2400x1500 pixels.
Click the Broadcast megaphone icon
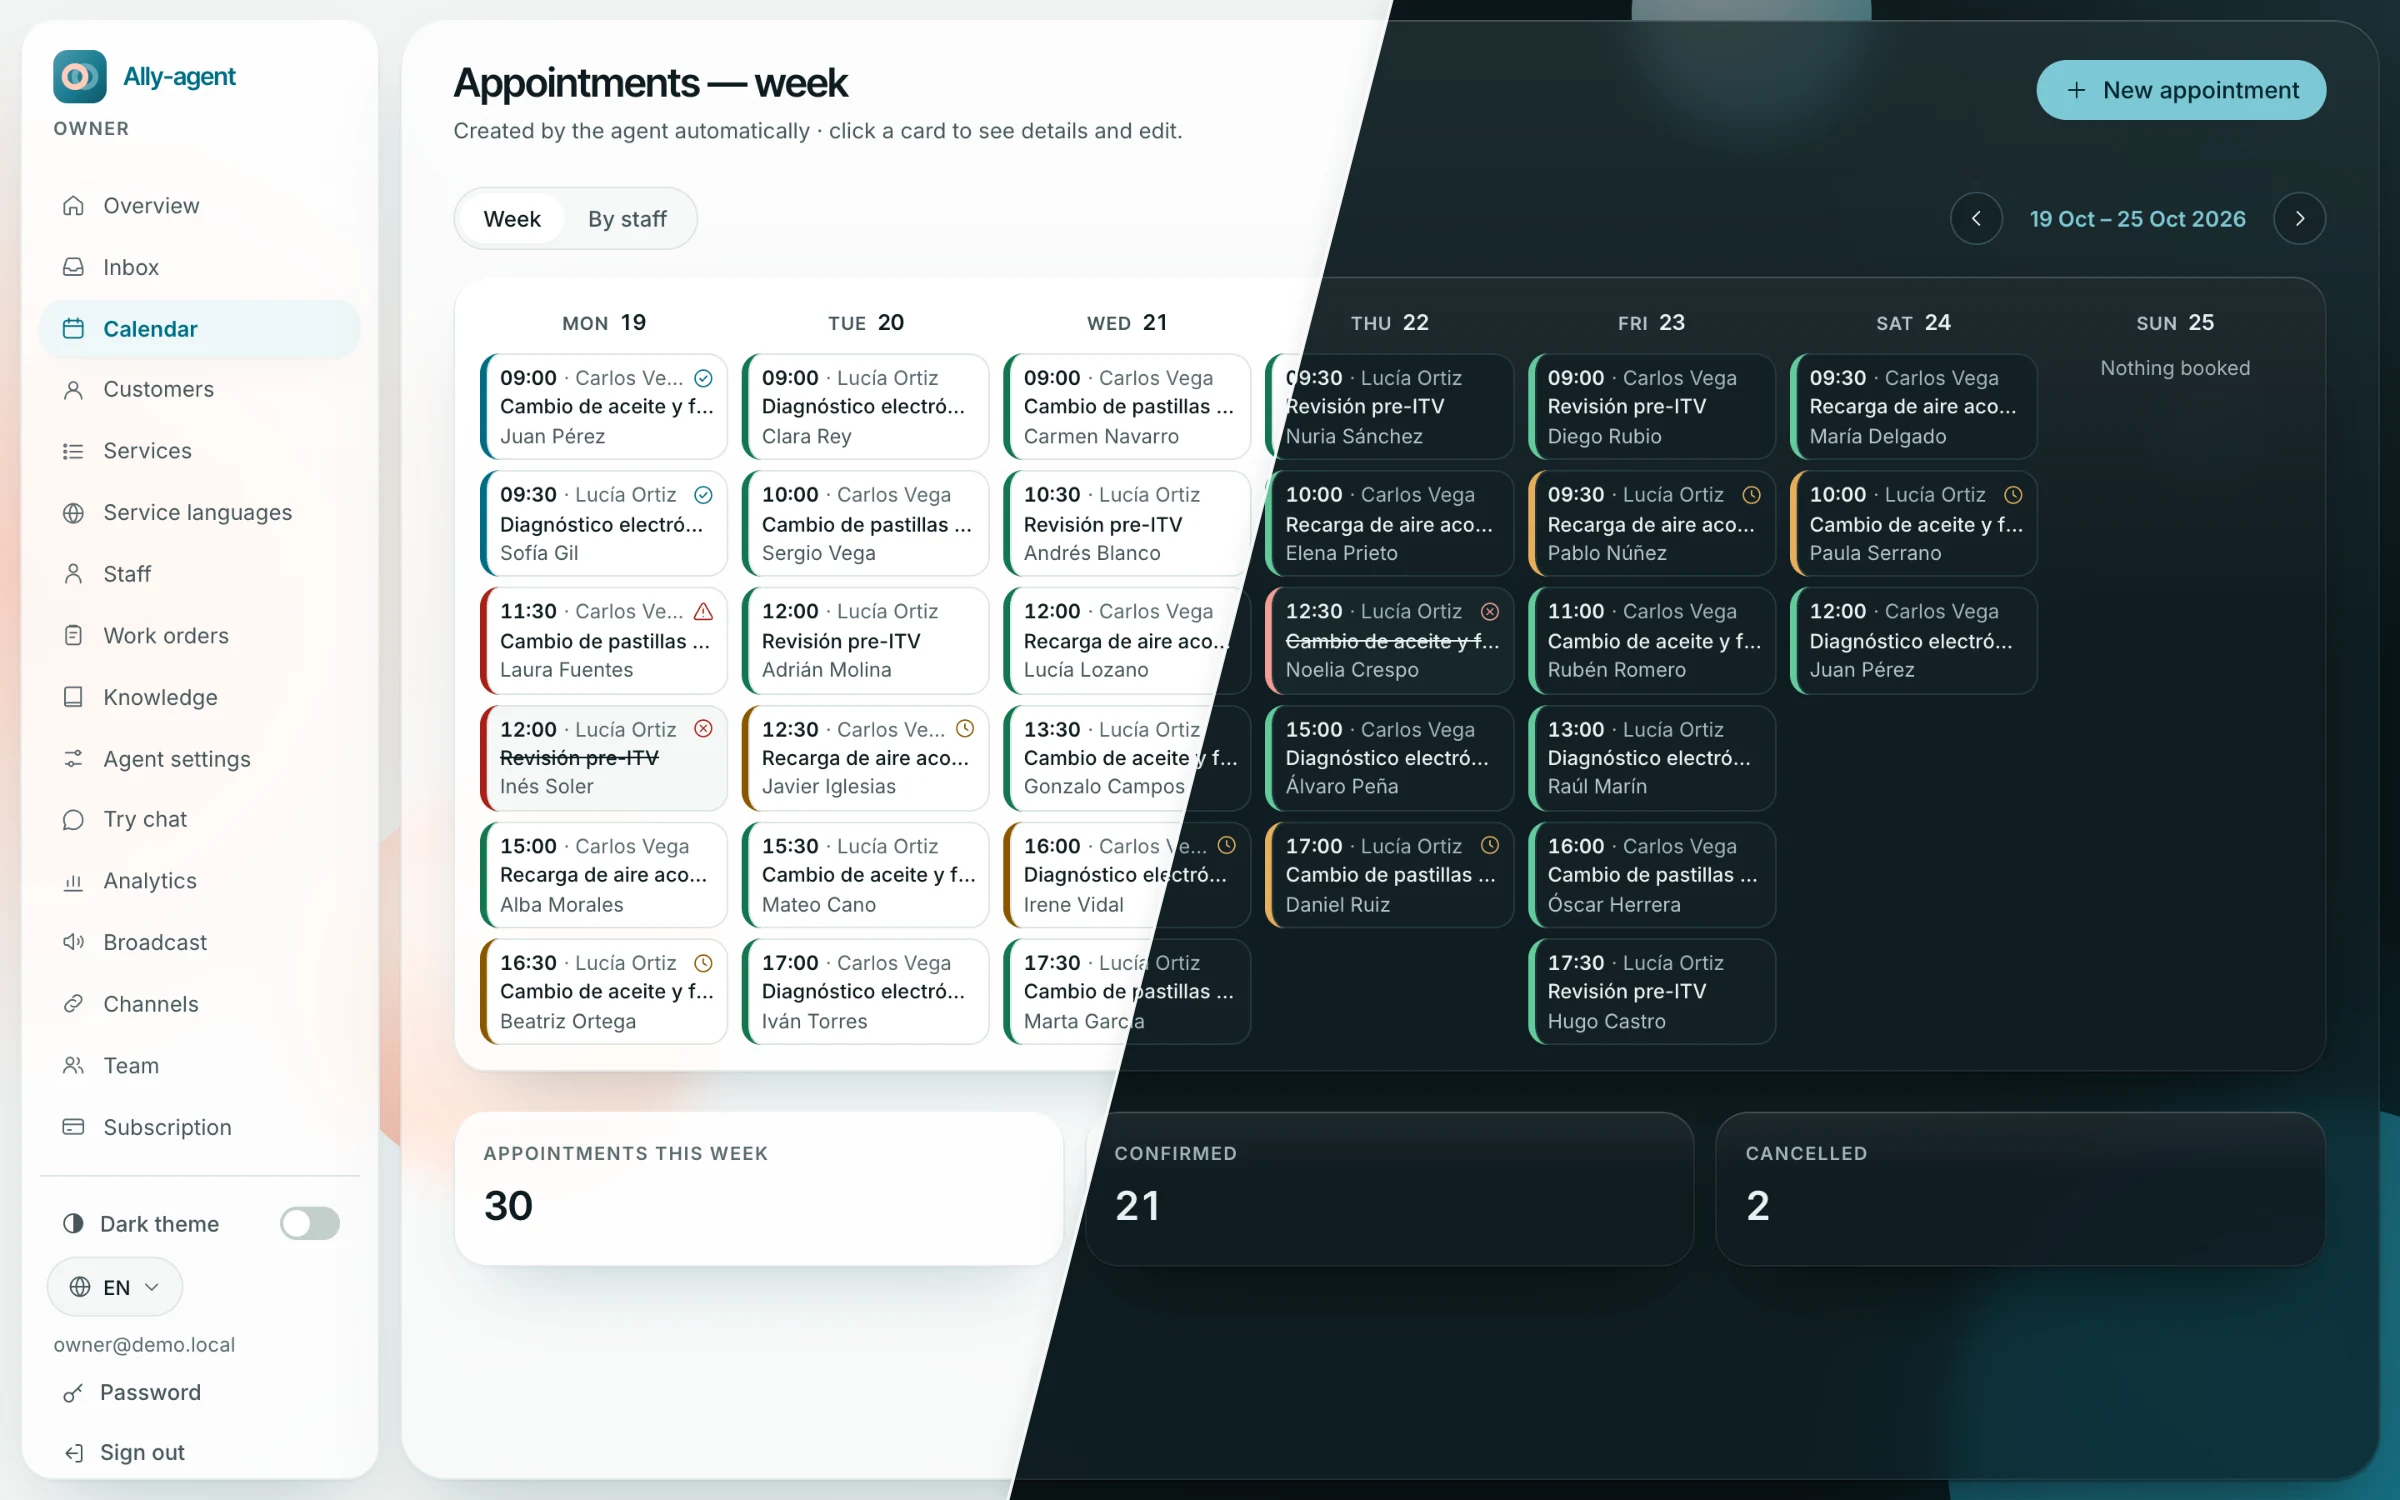point(73,942)
